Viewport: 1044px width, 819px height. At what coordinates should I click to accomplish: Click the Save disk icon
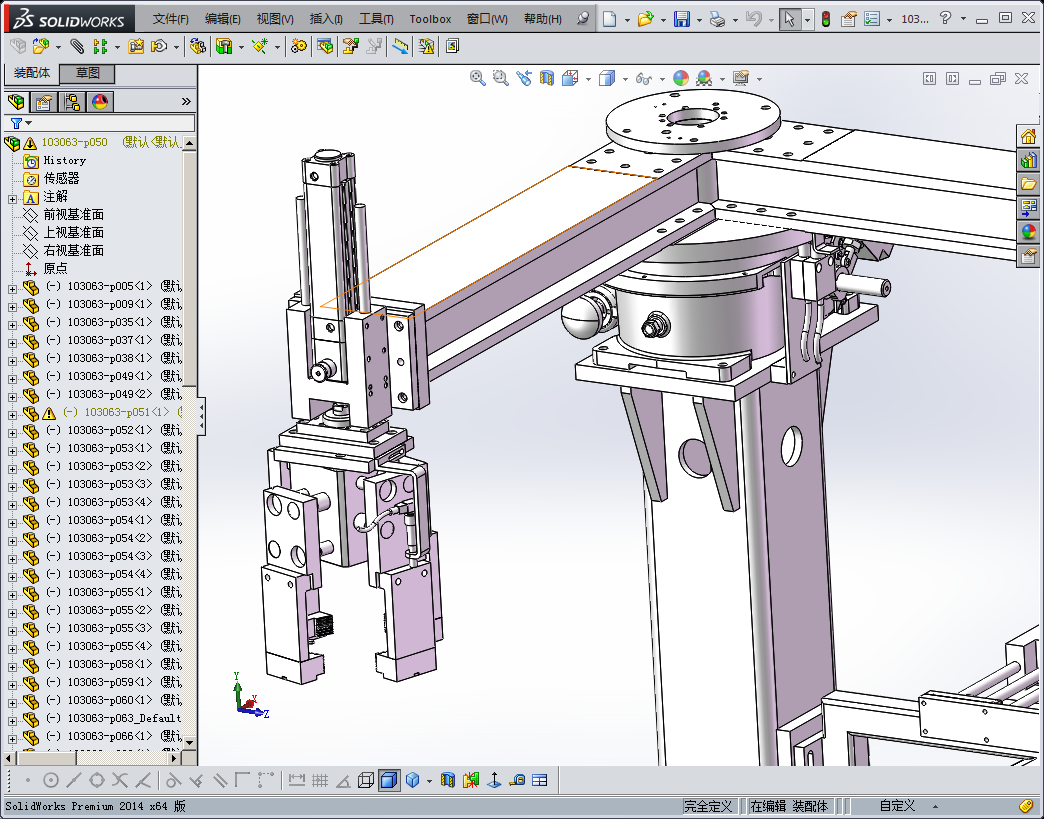click(681, 19)
